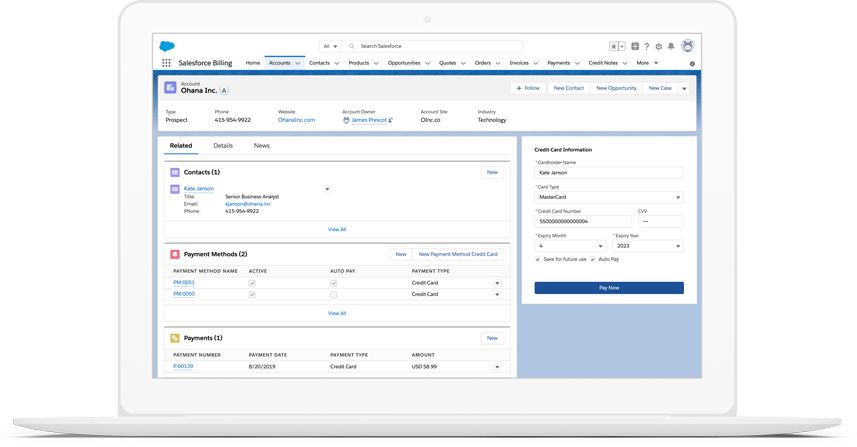Expand the Invoices nav chevron
Screen dimensions: 857x447
click(536, 63)
